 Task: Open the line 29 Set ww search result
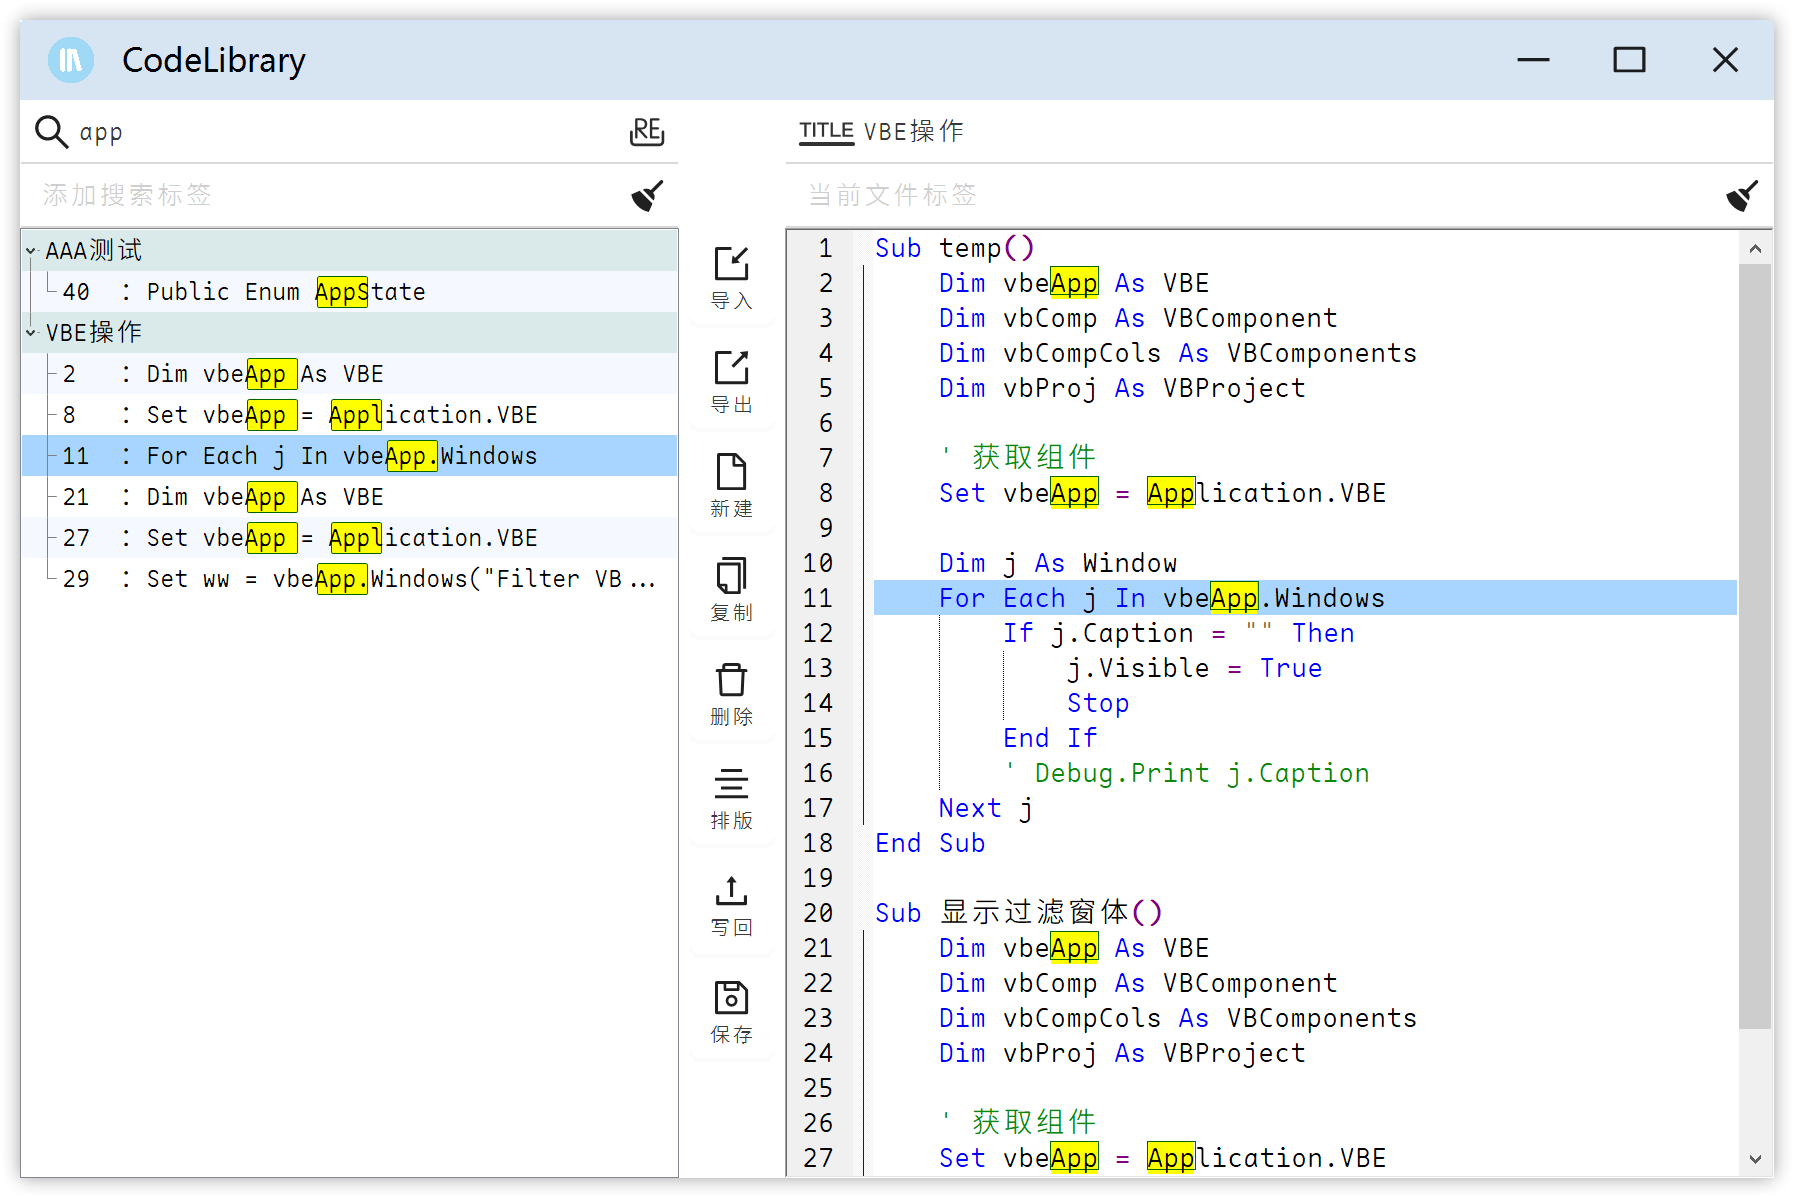400,579
